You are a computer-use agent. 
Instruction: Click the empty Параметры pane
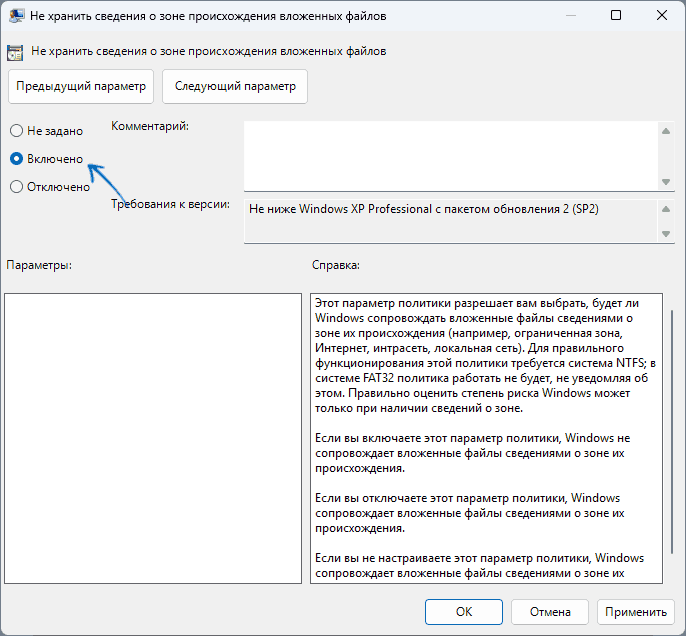pyautogui.click(x=153, y=437)
